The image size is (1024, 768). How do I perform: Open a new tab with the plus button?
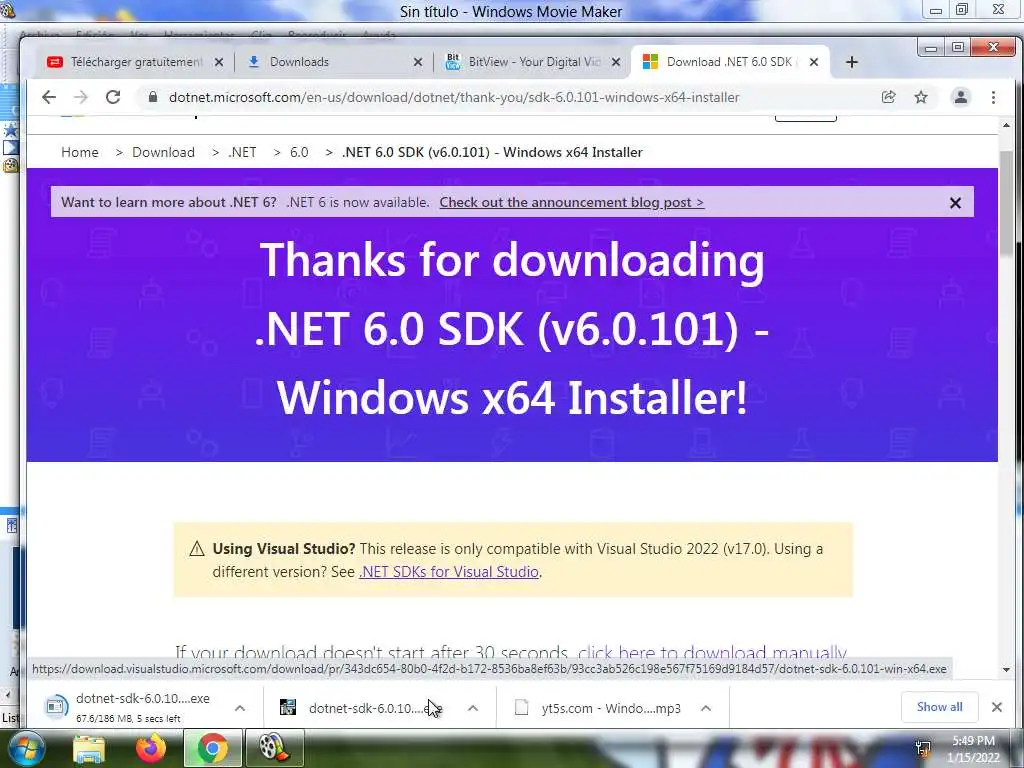coord(852,62)
